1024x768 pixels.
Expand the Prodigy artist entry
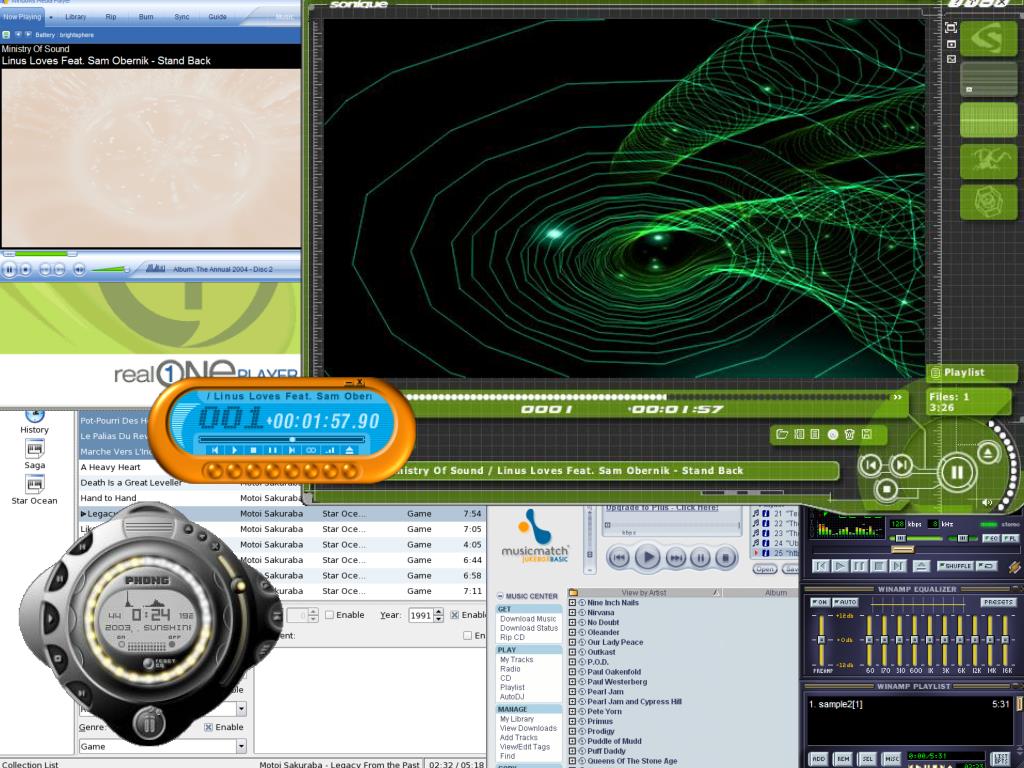573,731
